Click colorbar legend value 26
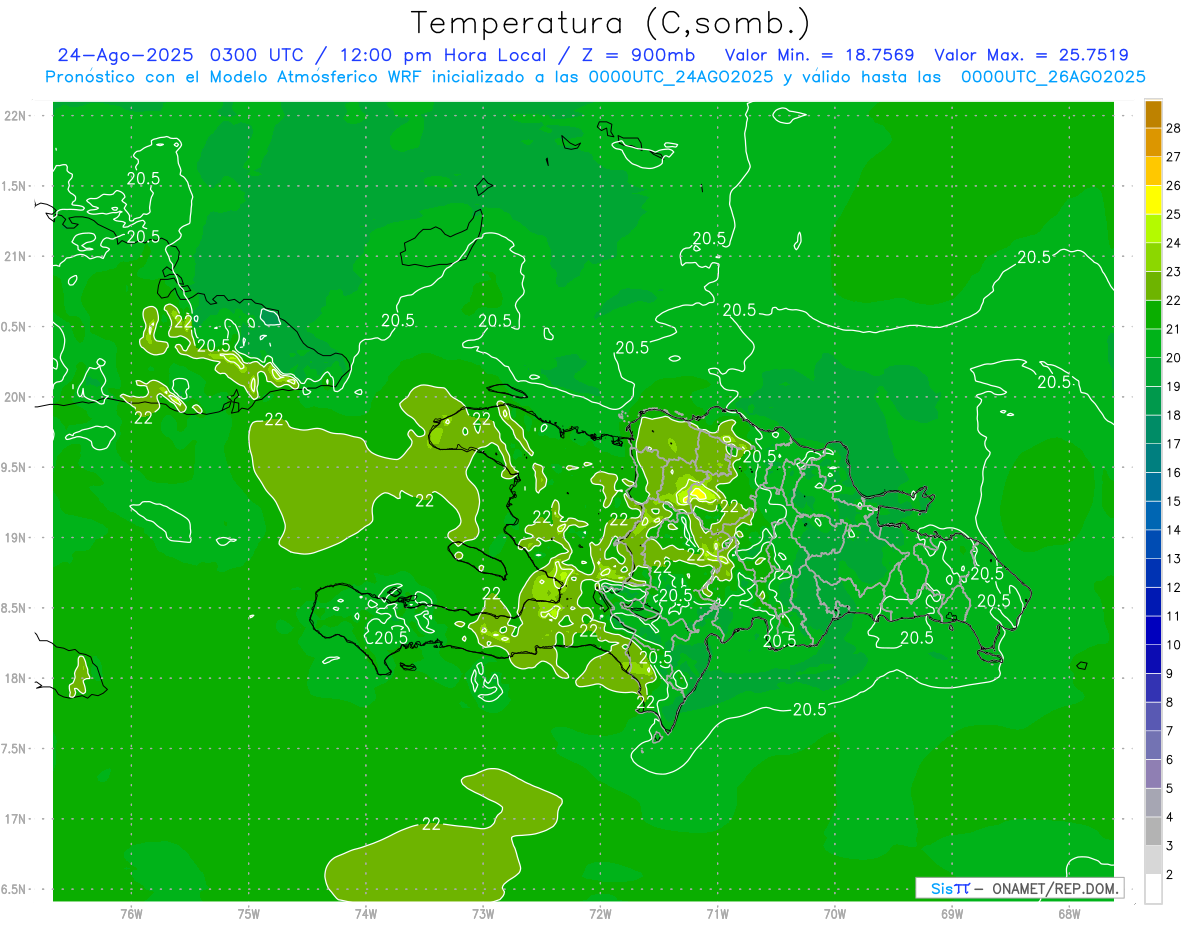Screen dimensions: 1200x927 (x=1174, y=185)
